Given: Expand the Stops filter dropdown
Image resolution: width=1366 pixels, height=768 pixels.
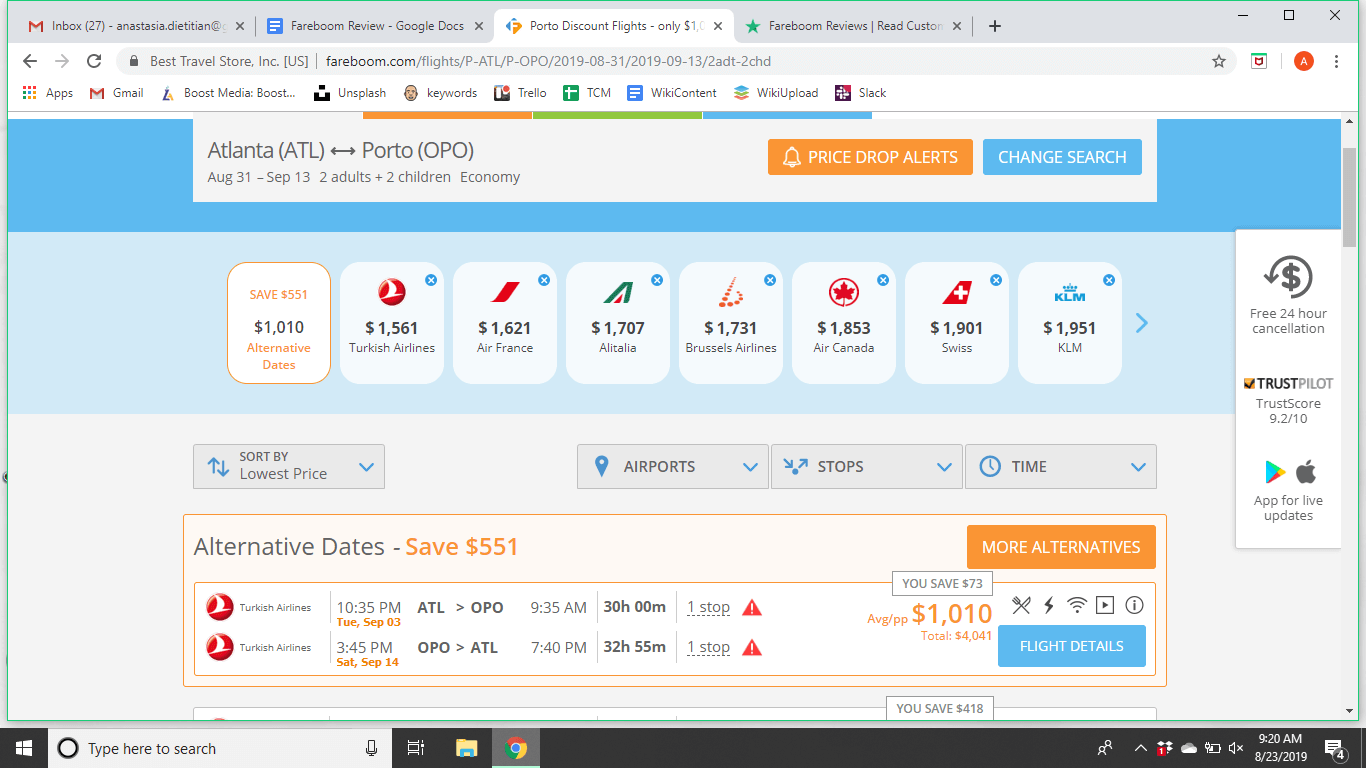Looking at the screenshot, I should pyautogui.click(x=867, y=466).
